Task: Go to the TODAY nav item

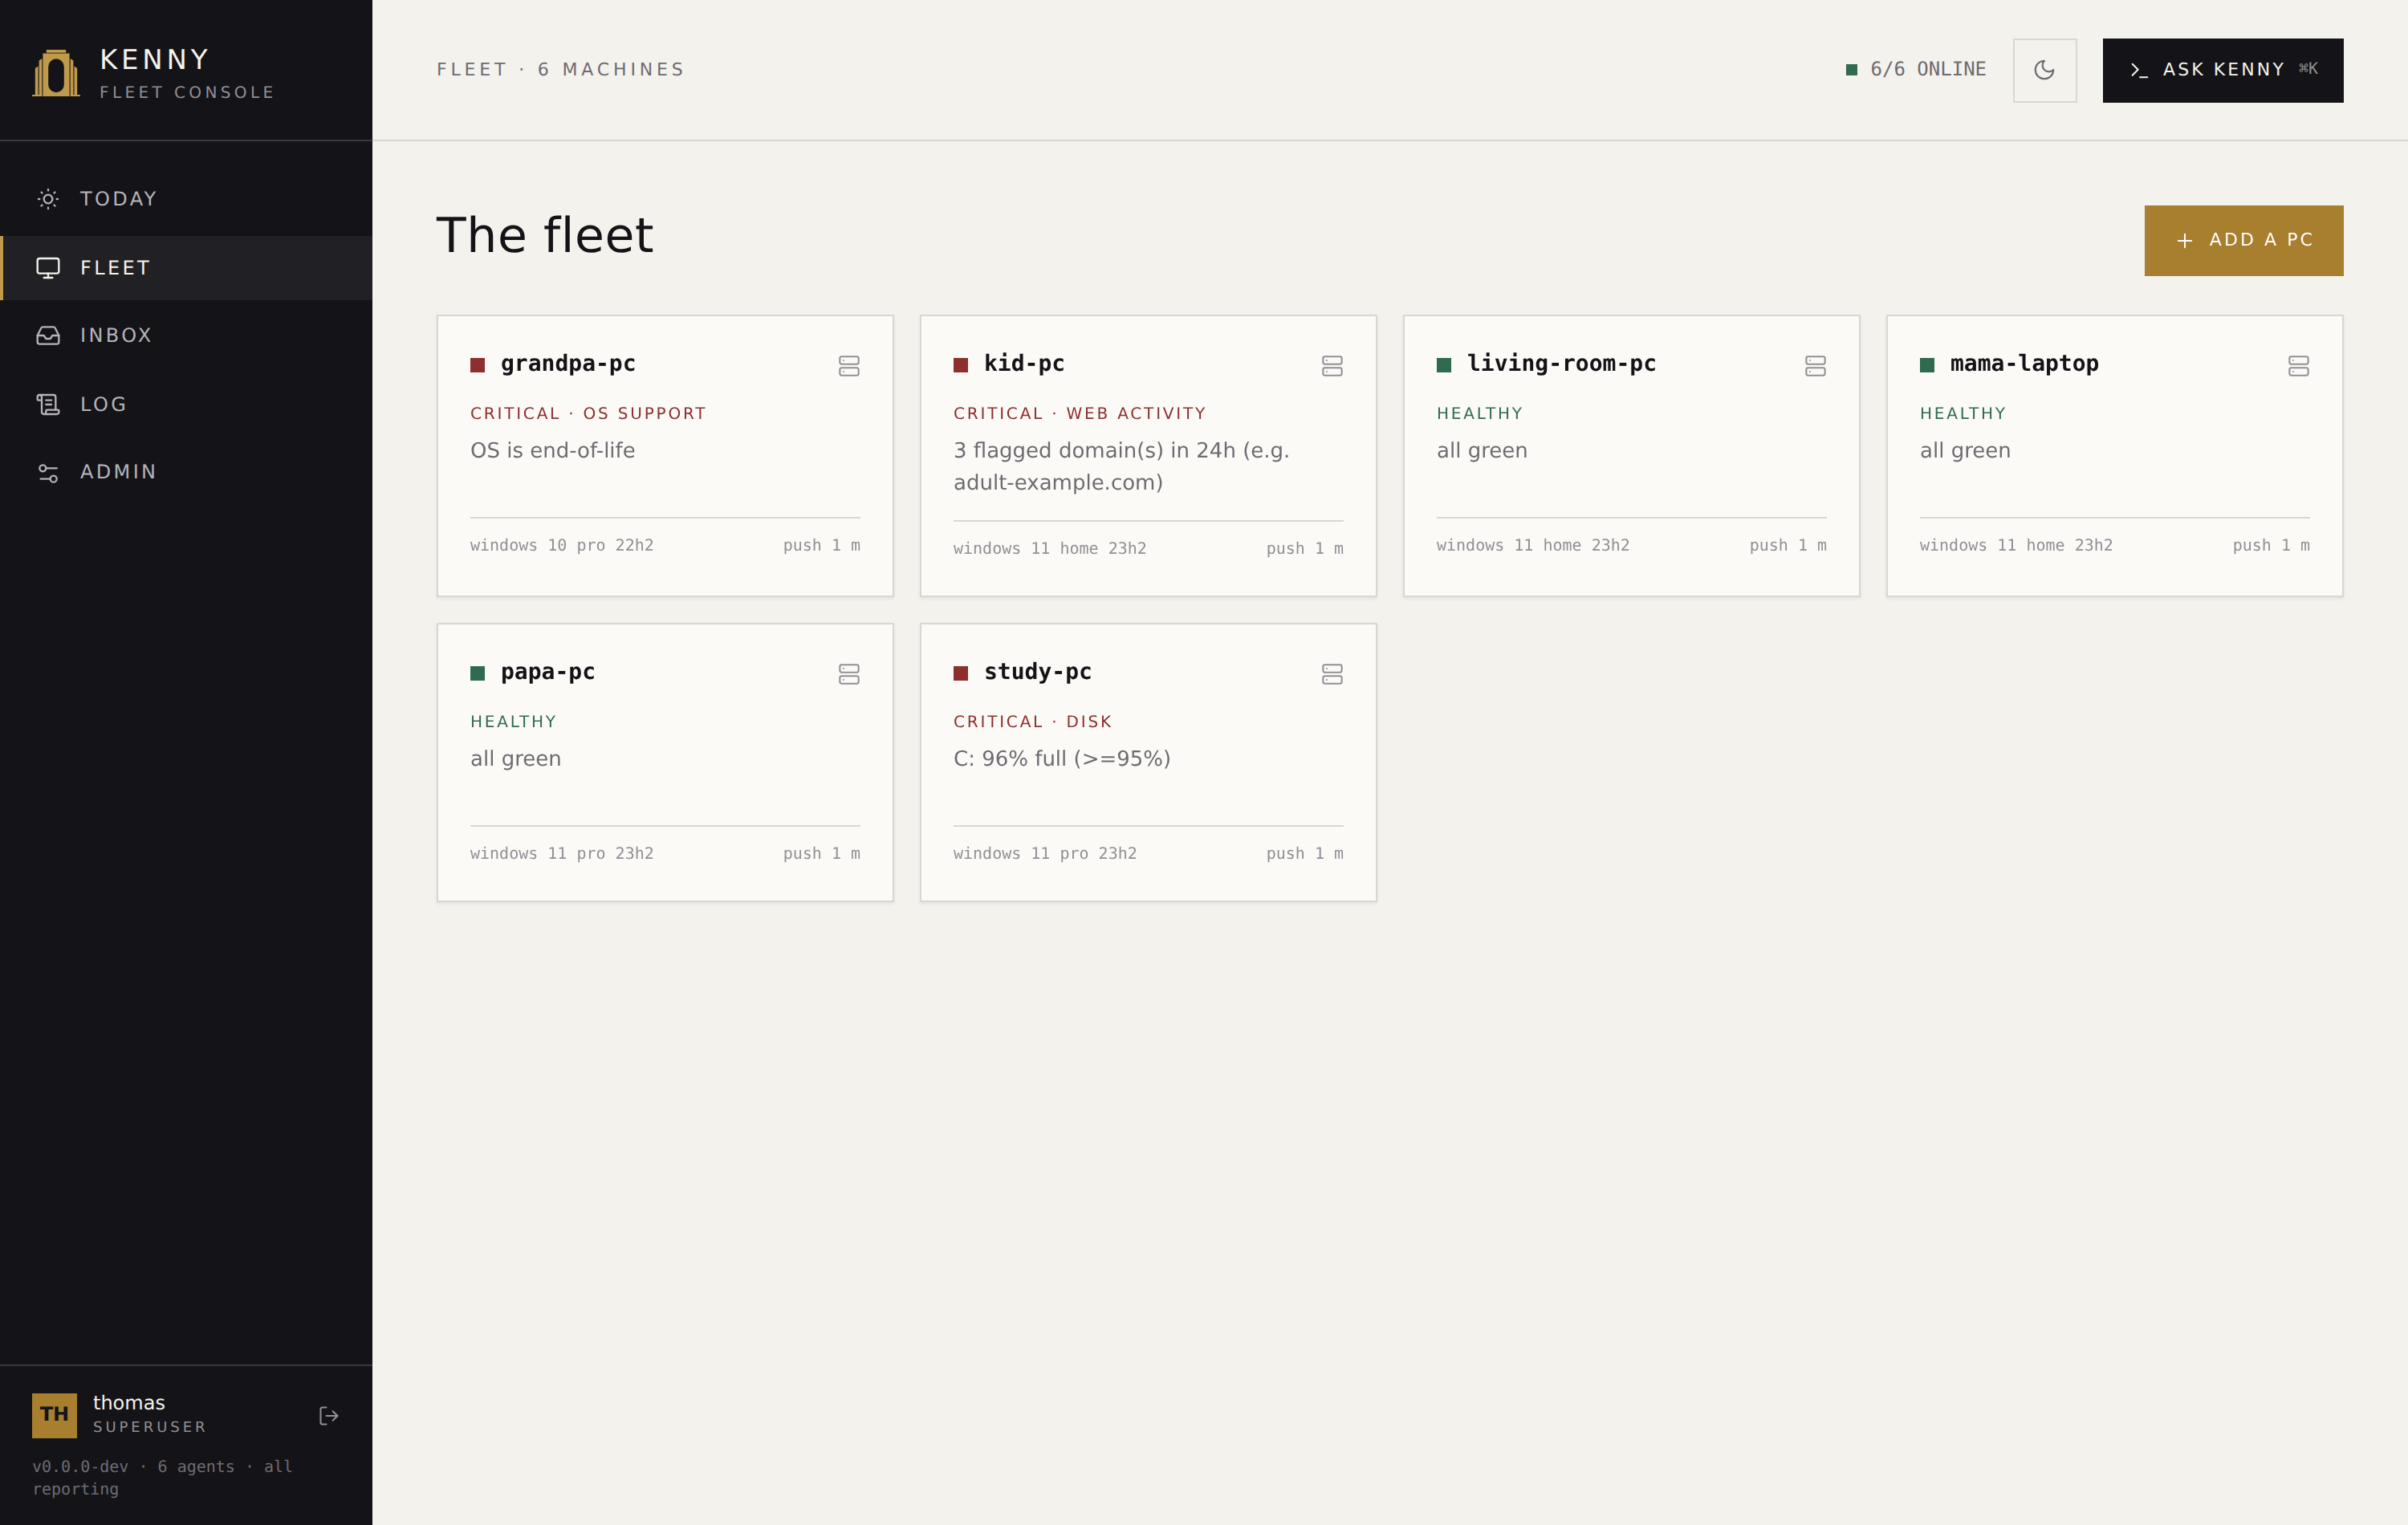Action: [186, 199]
